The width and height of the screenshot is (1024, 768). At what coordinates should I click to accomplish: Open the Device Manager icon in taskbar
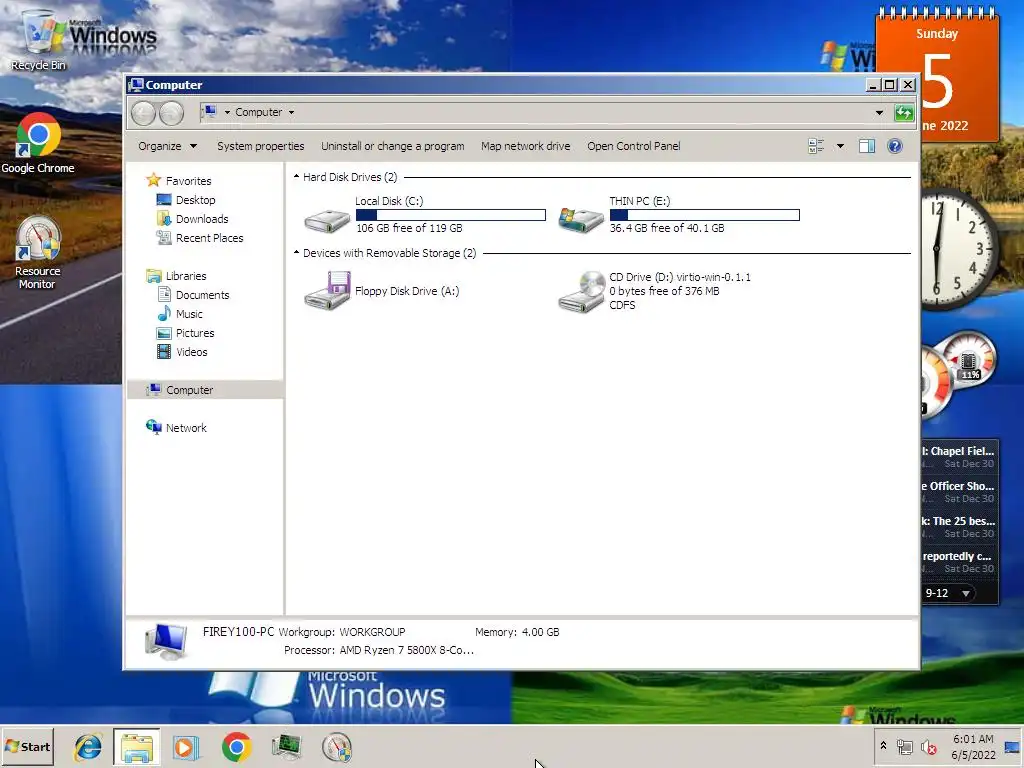pyautogui.click(x=286, y=747)
